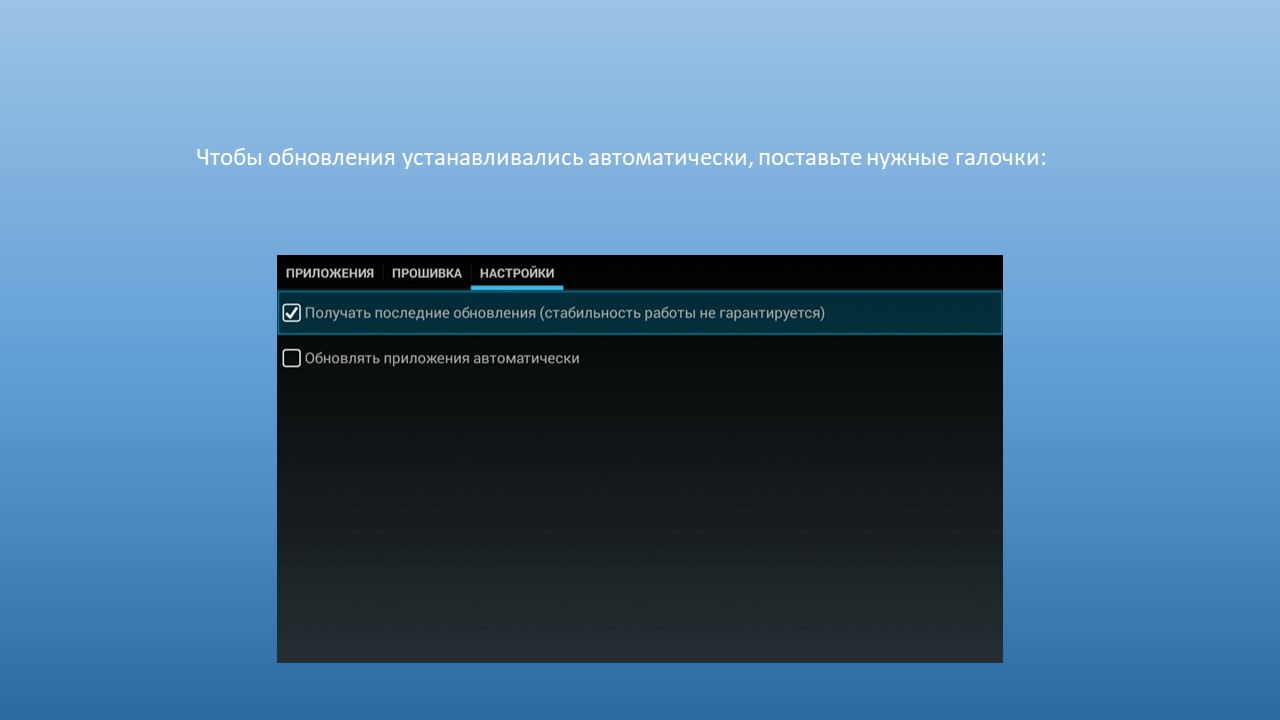1280x720 pixels.
Task: Uncheck the Получать последние обновления checkbox
Action: tap(291, 313)
